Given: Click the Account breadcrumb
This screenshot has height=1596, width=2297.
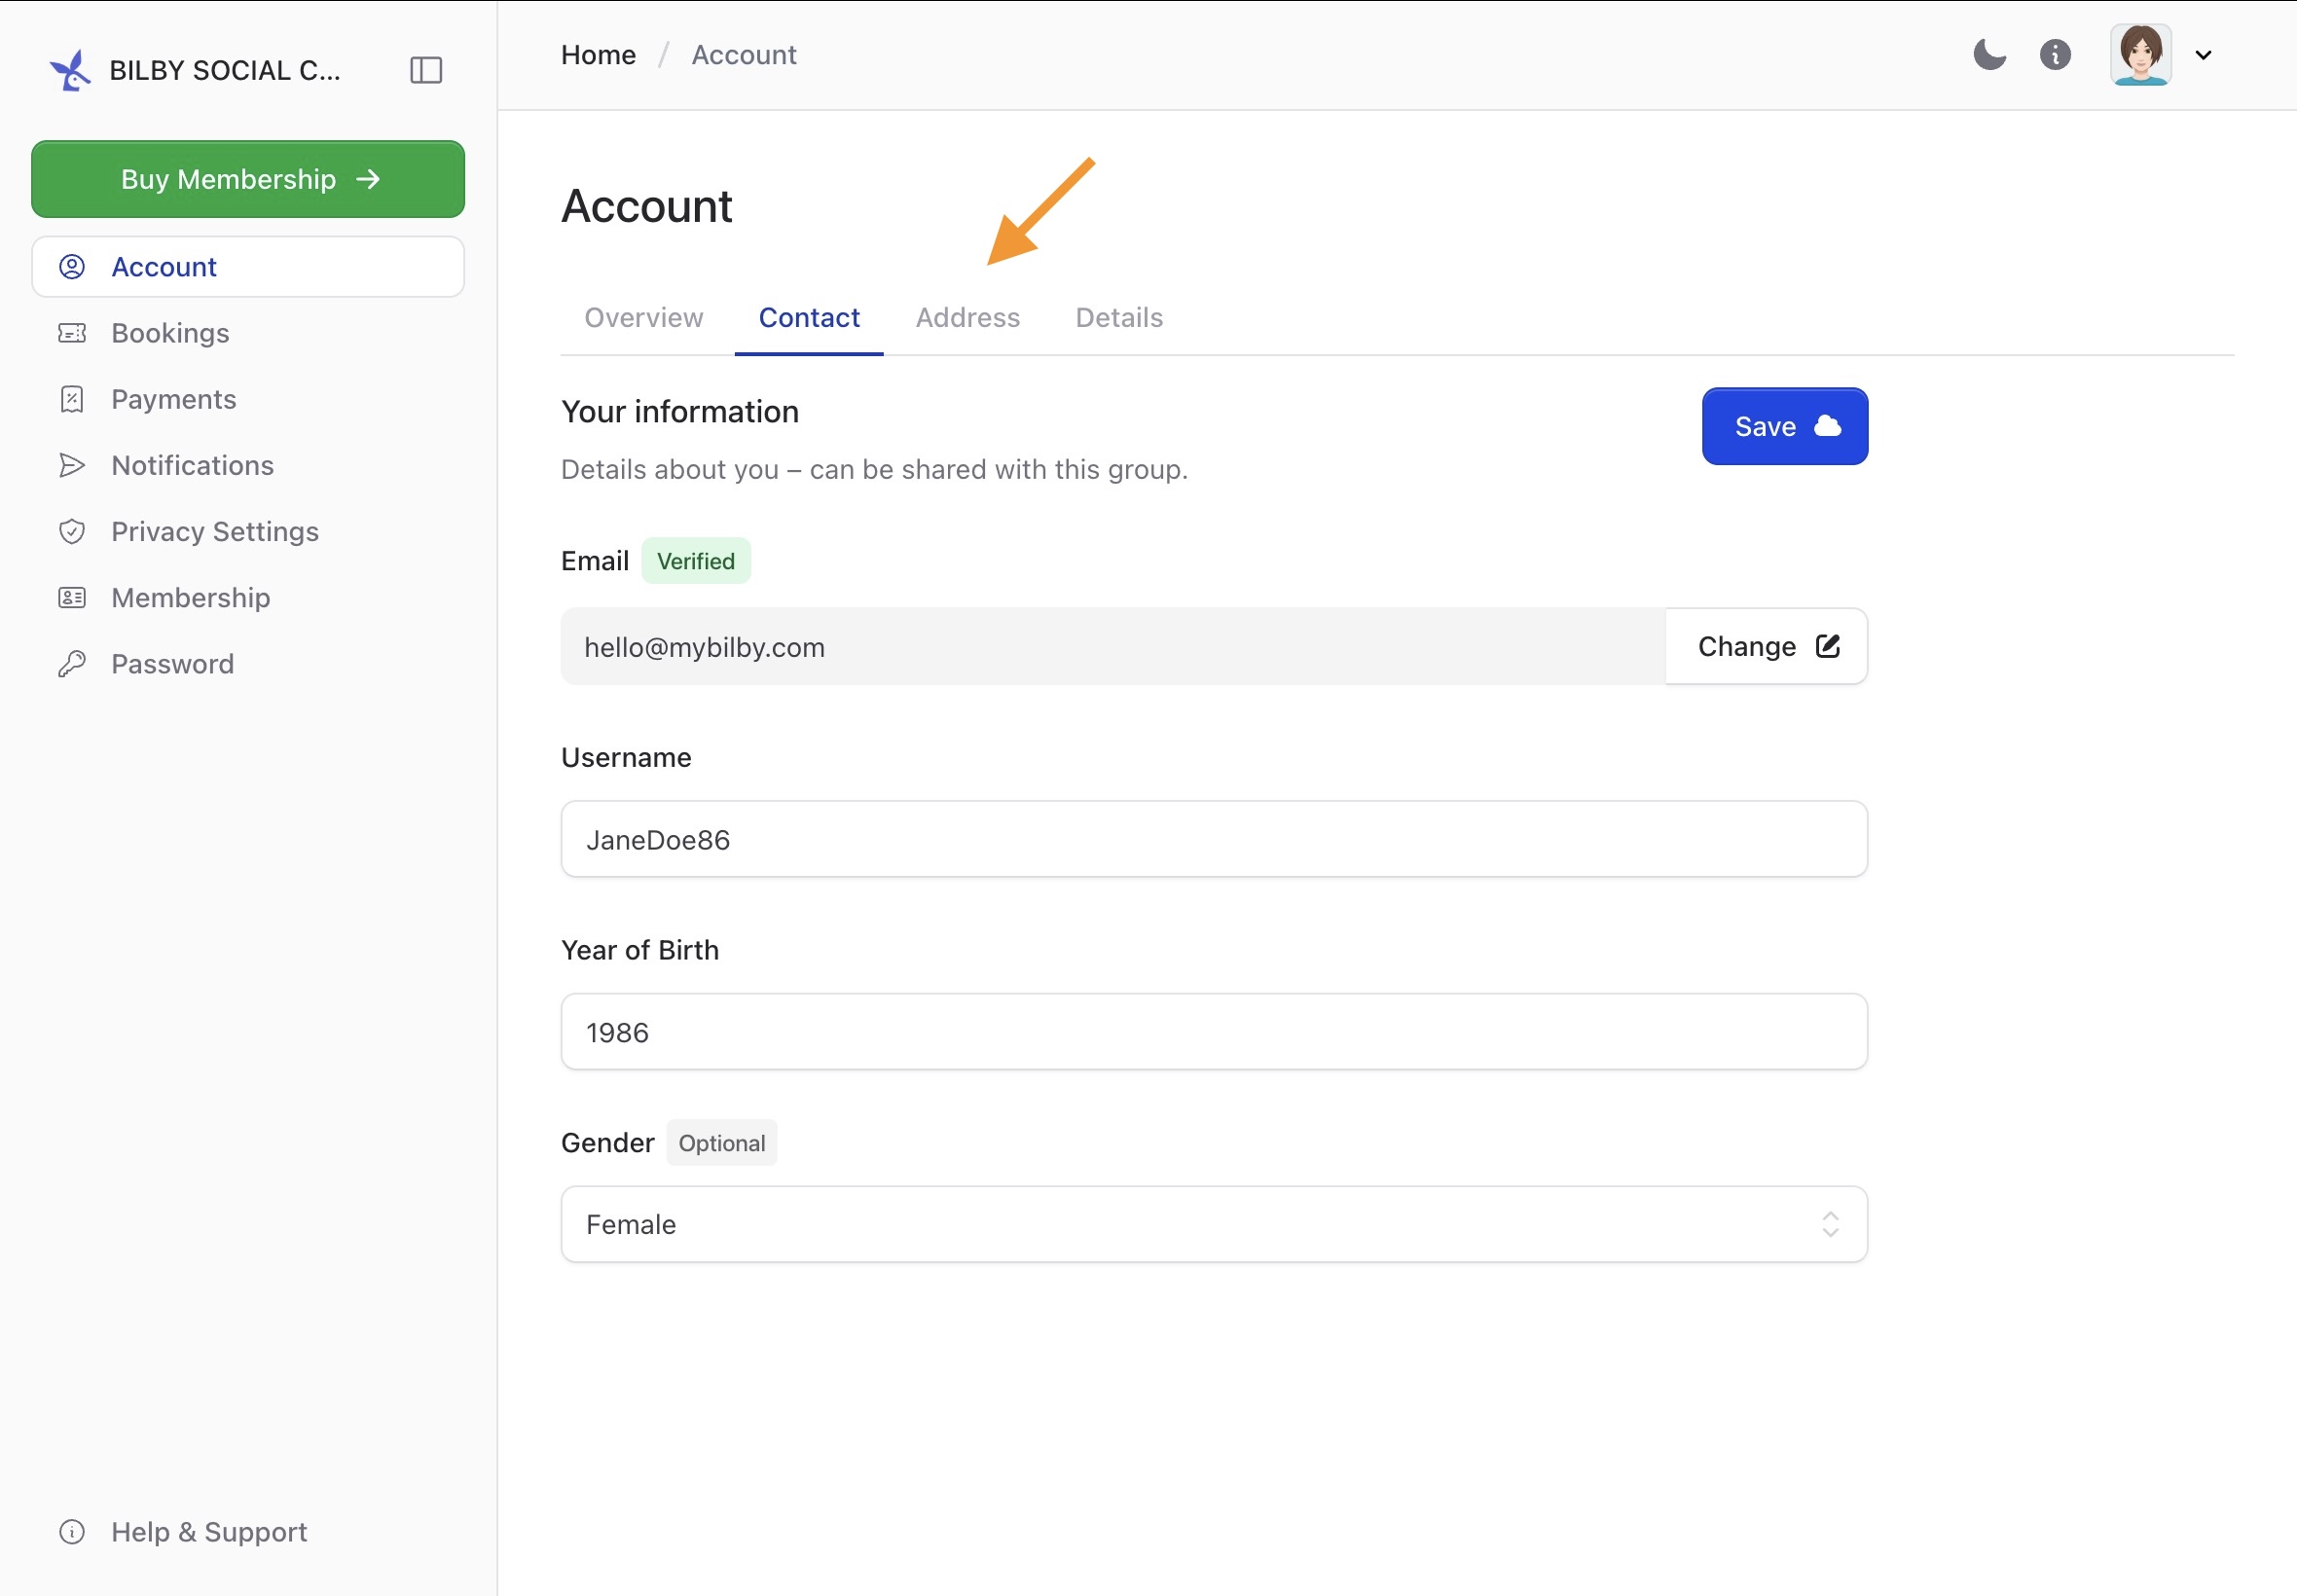Looking at the screenshot, I should click(x=744, y=55).
